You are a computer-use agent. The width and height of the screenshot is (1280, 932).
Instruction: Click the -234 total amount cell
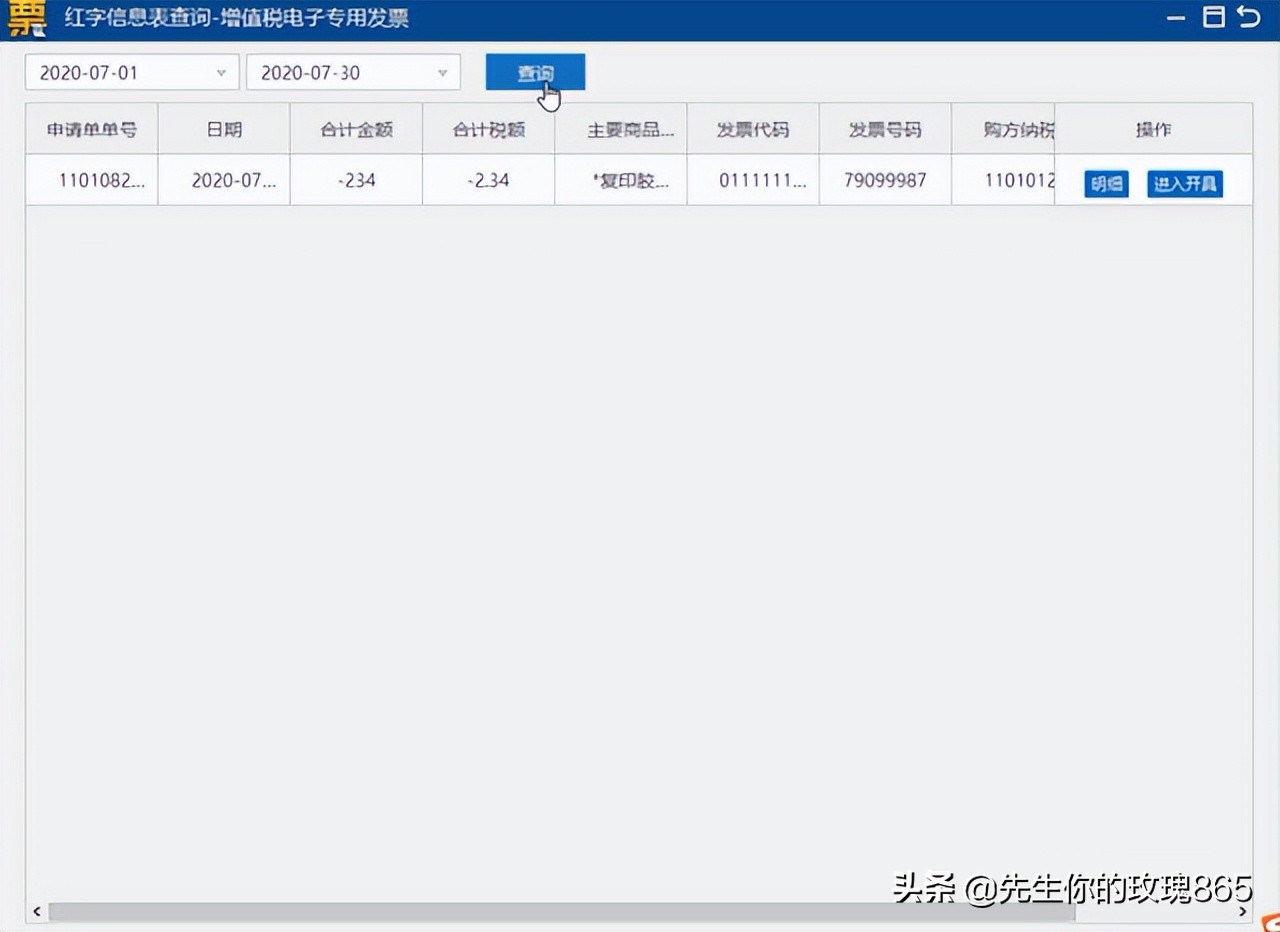point(355,180)
